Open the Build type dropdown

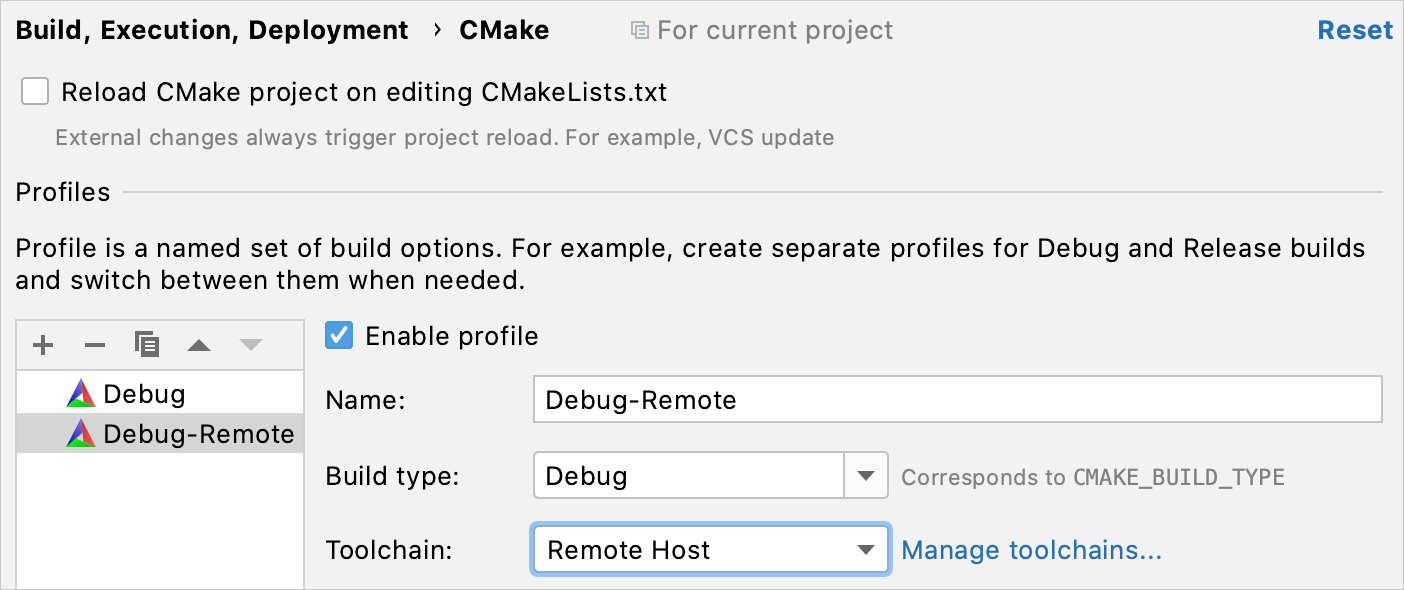(x=866, y=475)
